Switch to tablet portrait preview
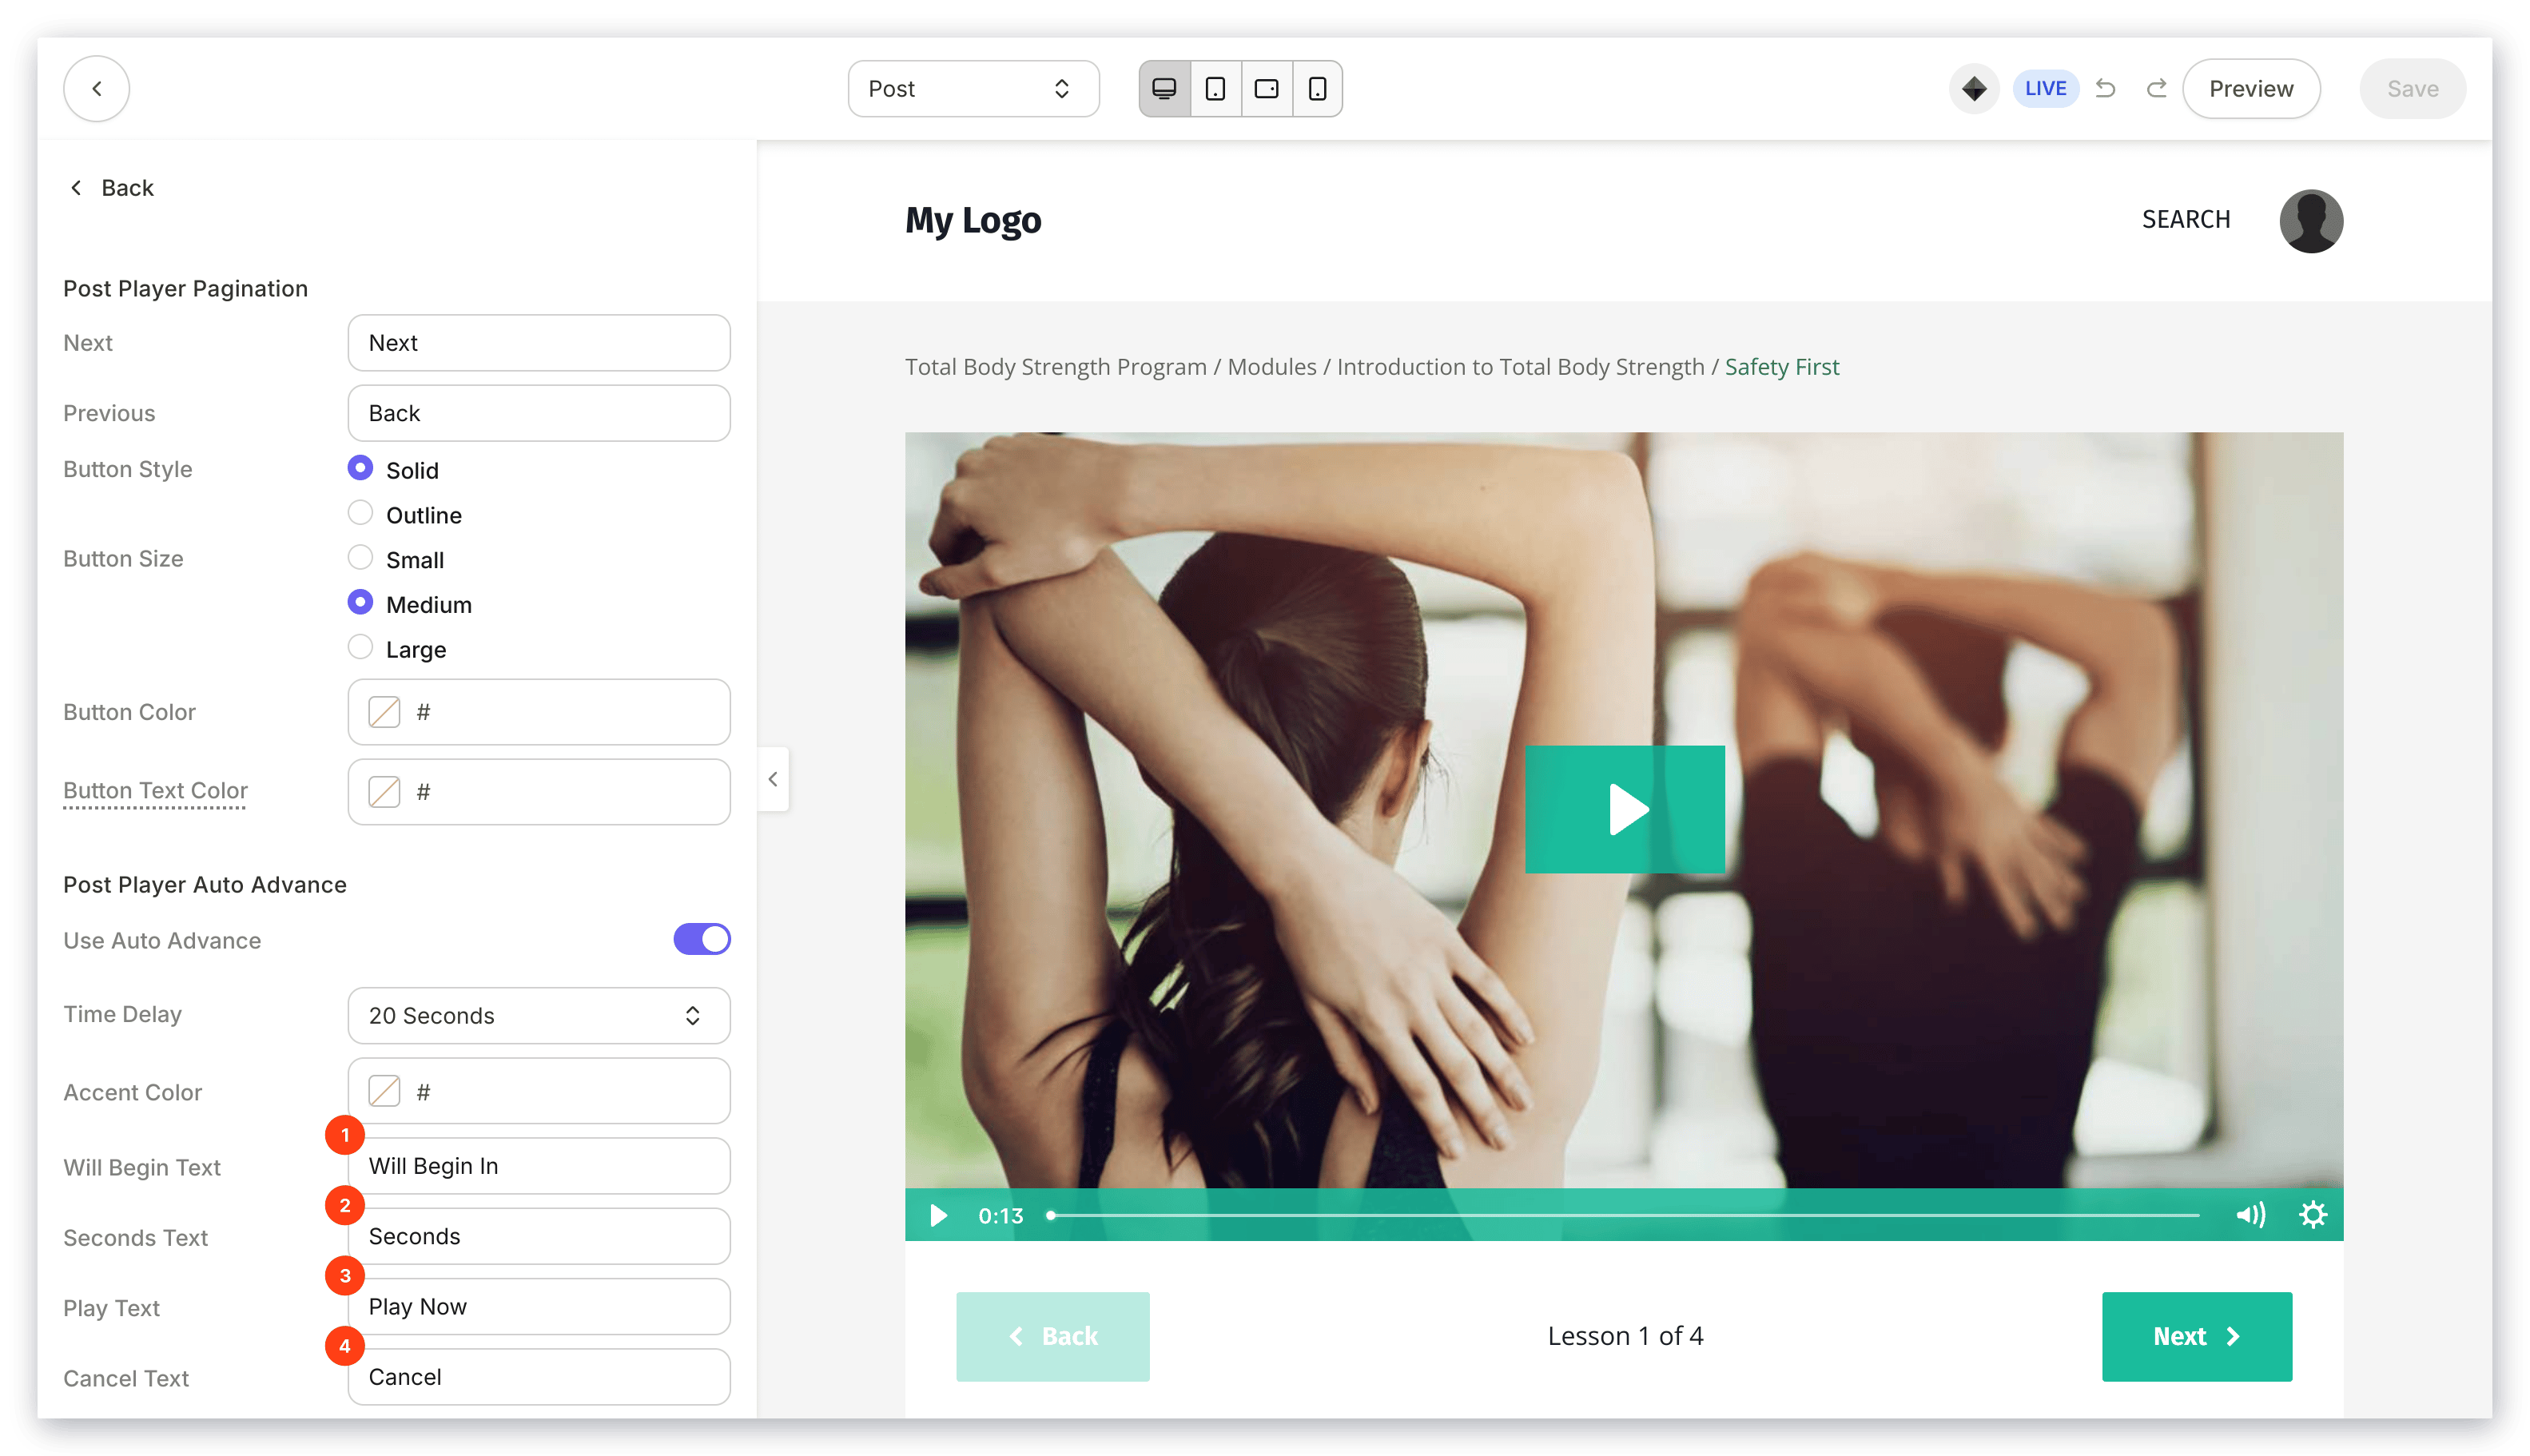The width and height of the screenshot is (2530, 1456). 1215,89
